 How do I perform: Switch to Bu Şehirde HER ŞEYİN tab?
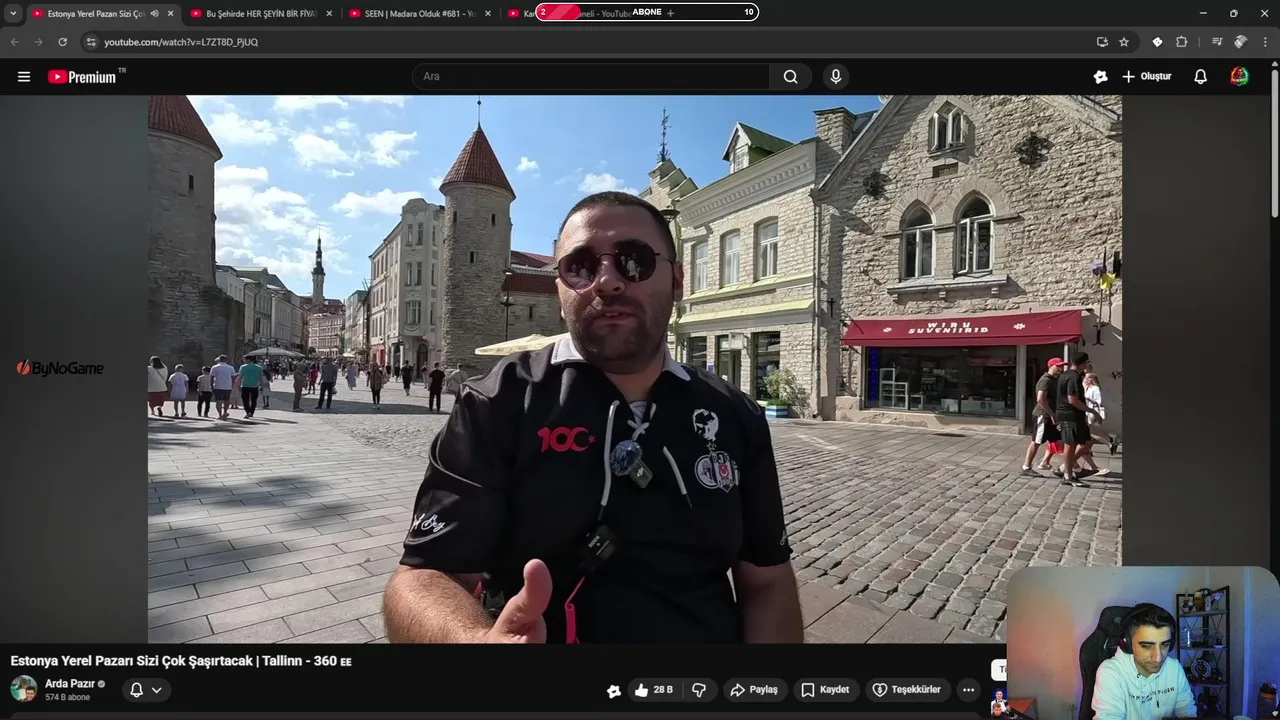(260, 13)
